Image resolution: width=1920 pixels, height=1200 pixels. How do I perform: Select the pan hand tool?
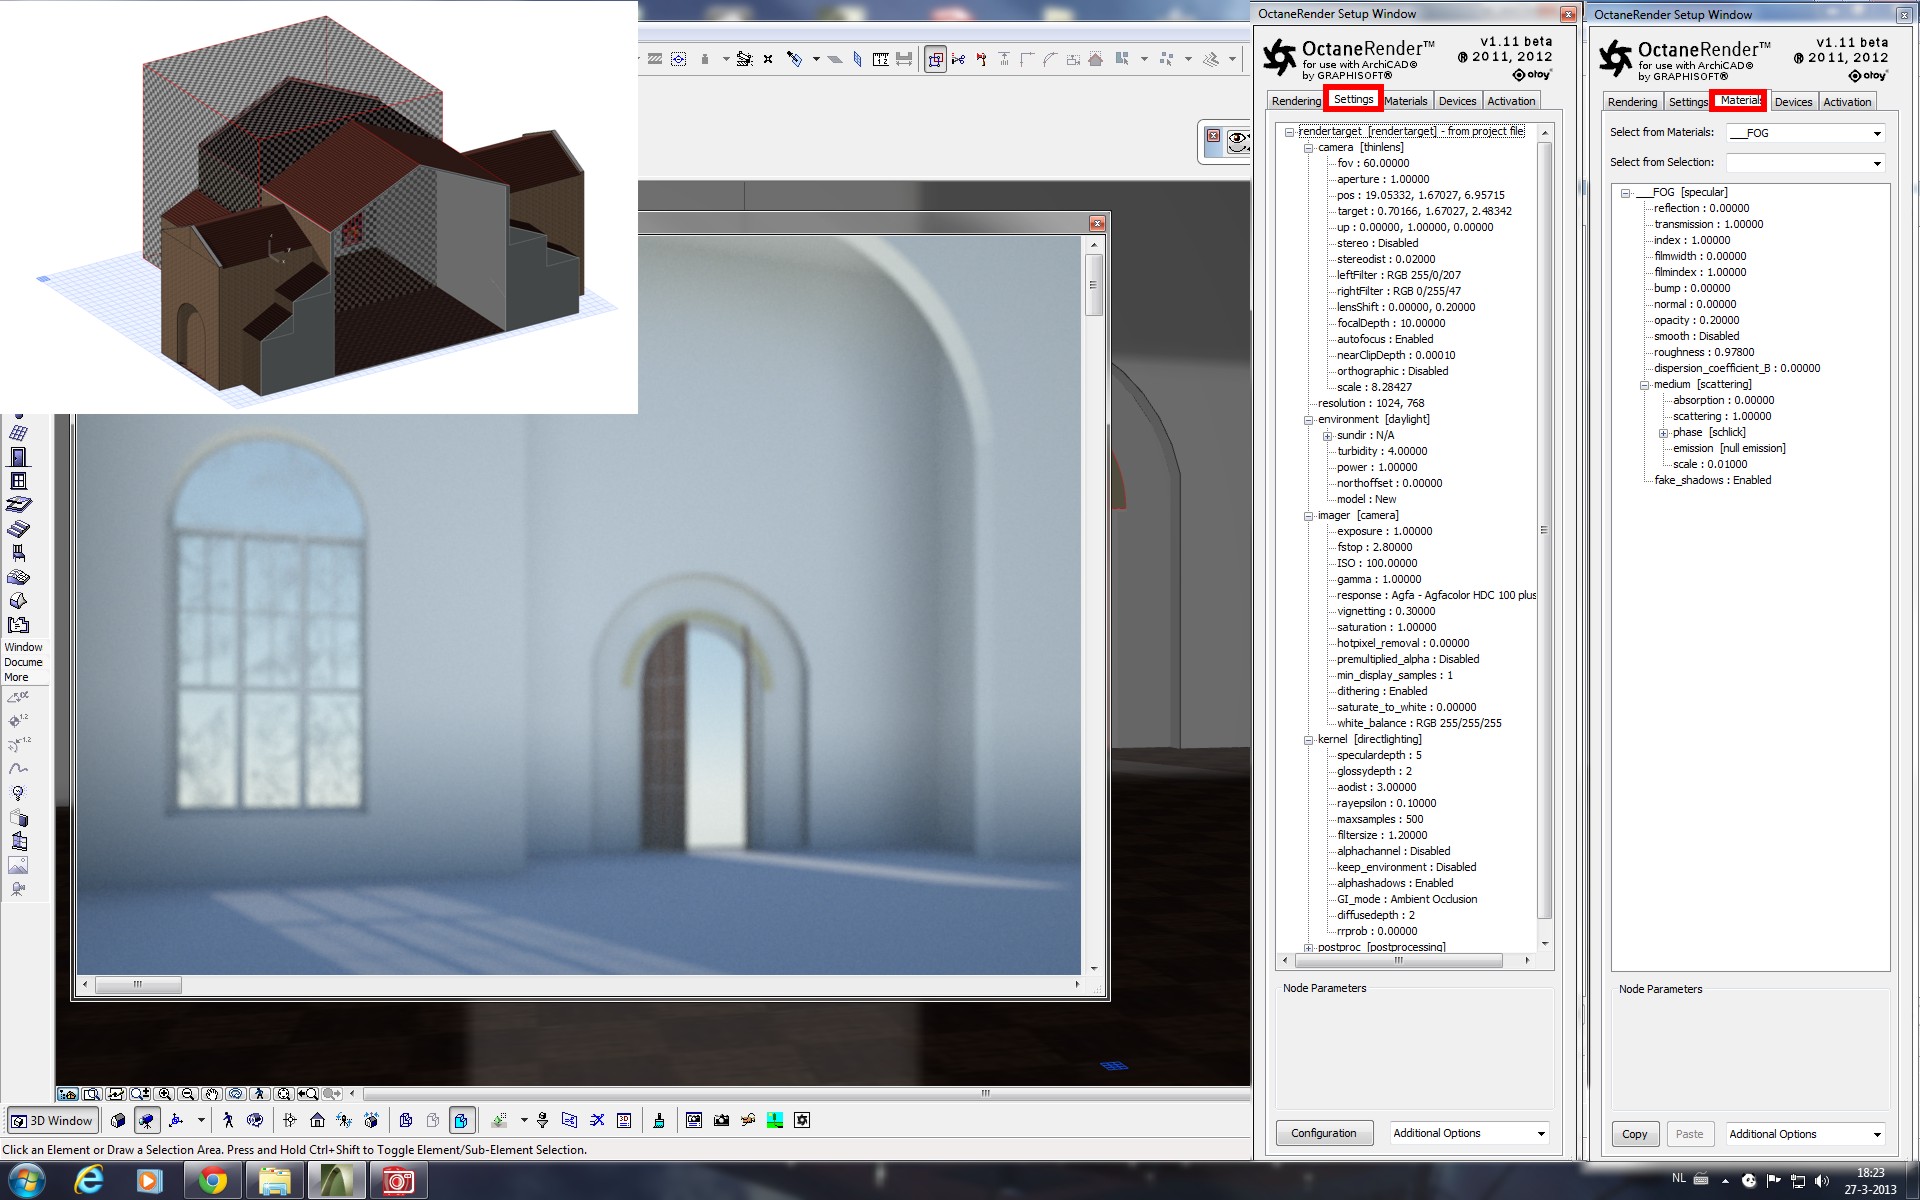click(x=212, y=1094)
